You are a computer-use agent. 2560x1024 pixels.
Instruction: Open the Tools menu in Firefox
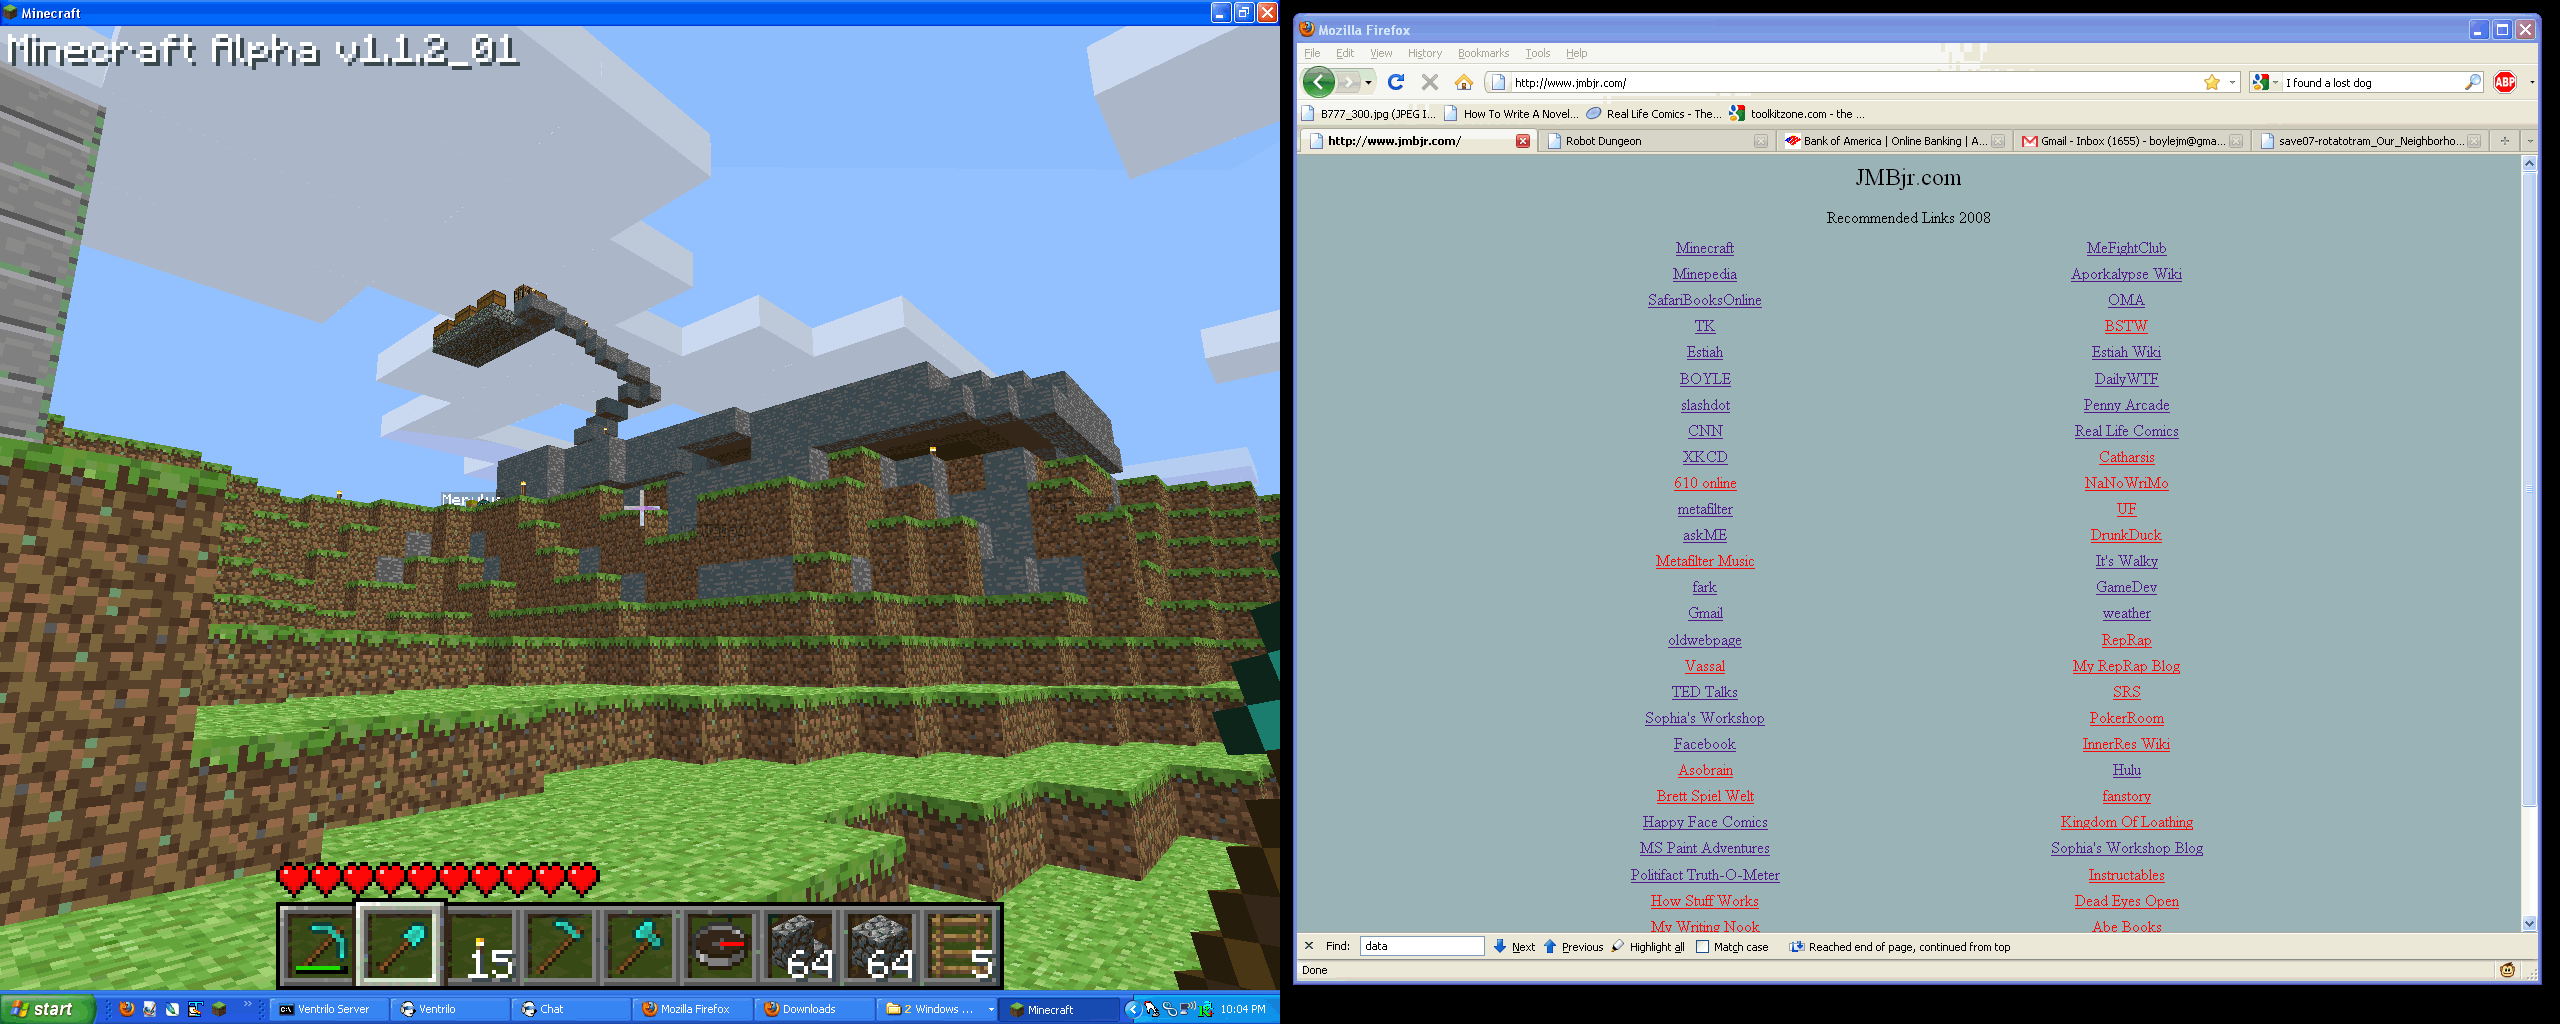tap(1537, 53)
